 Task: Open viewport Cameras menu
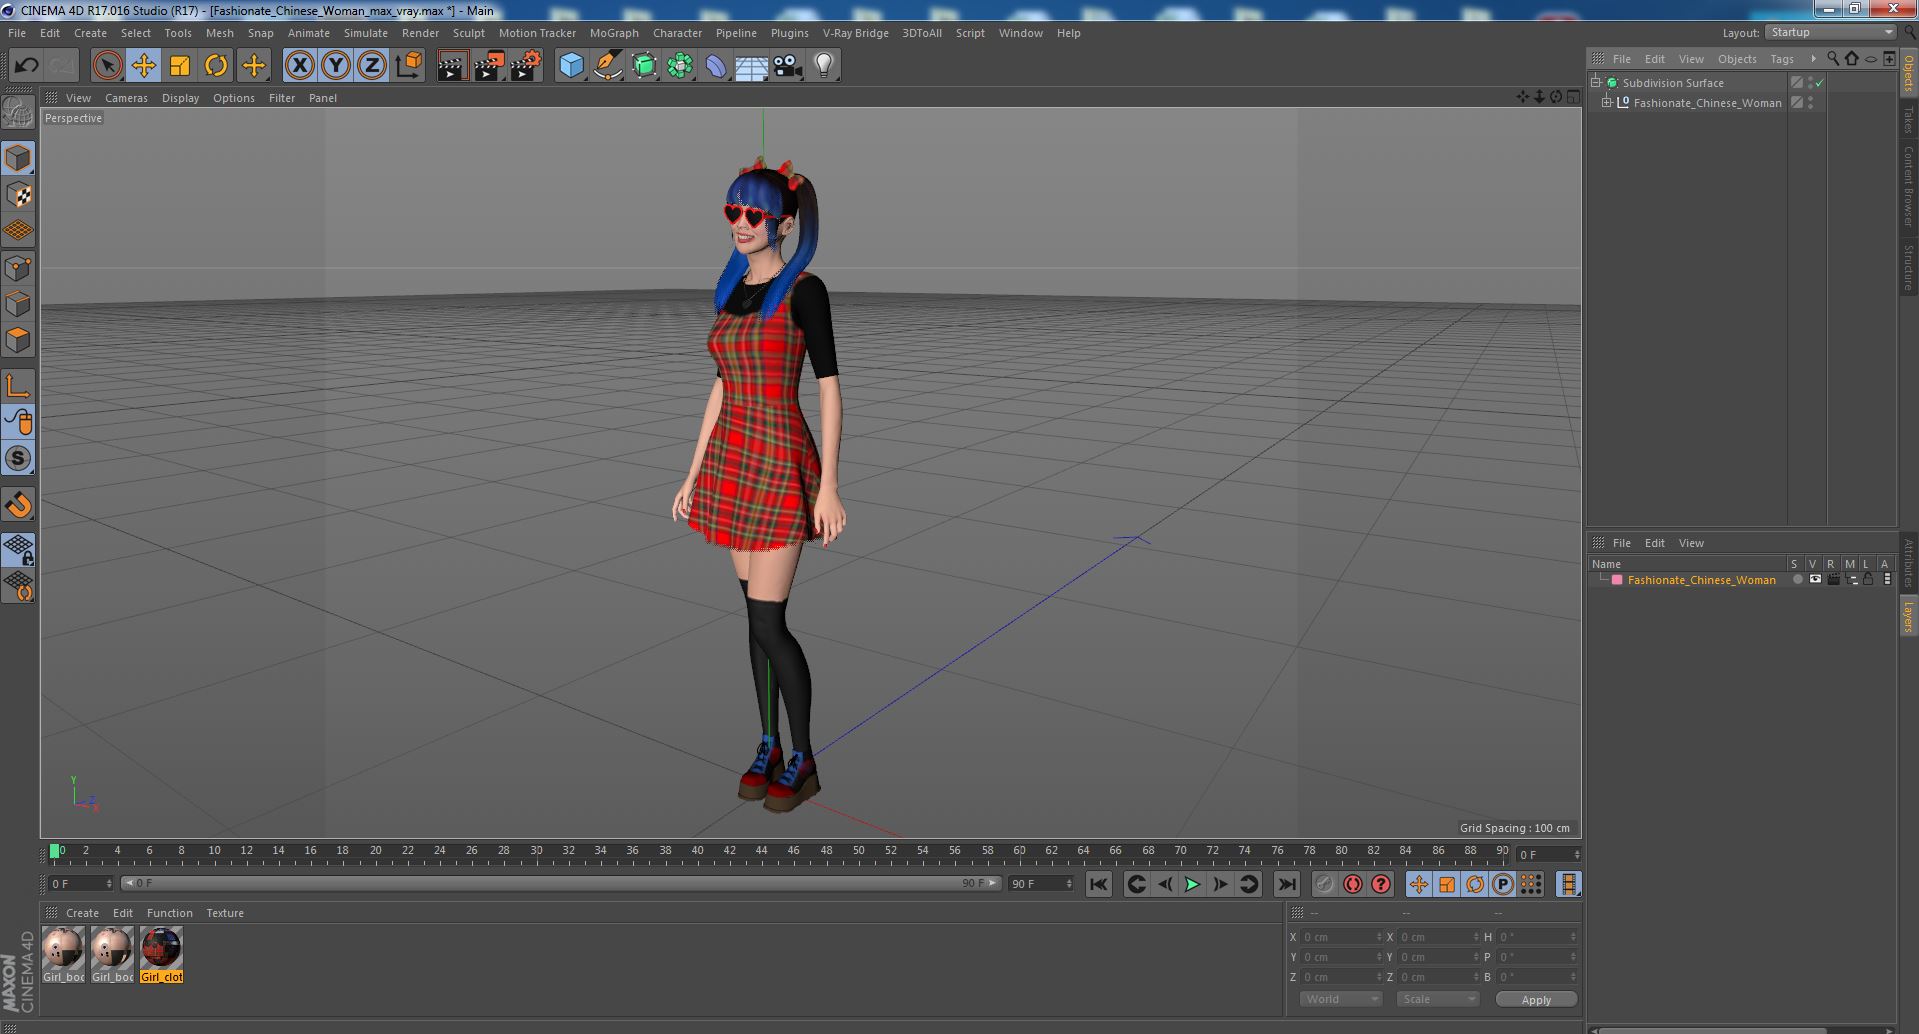tap(126, 98)
